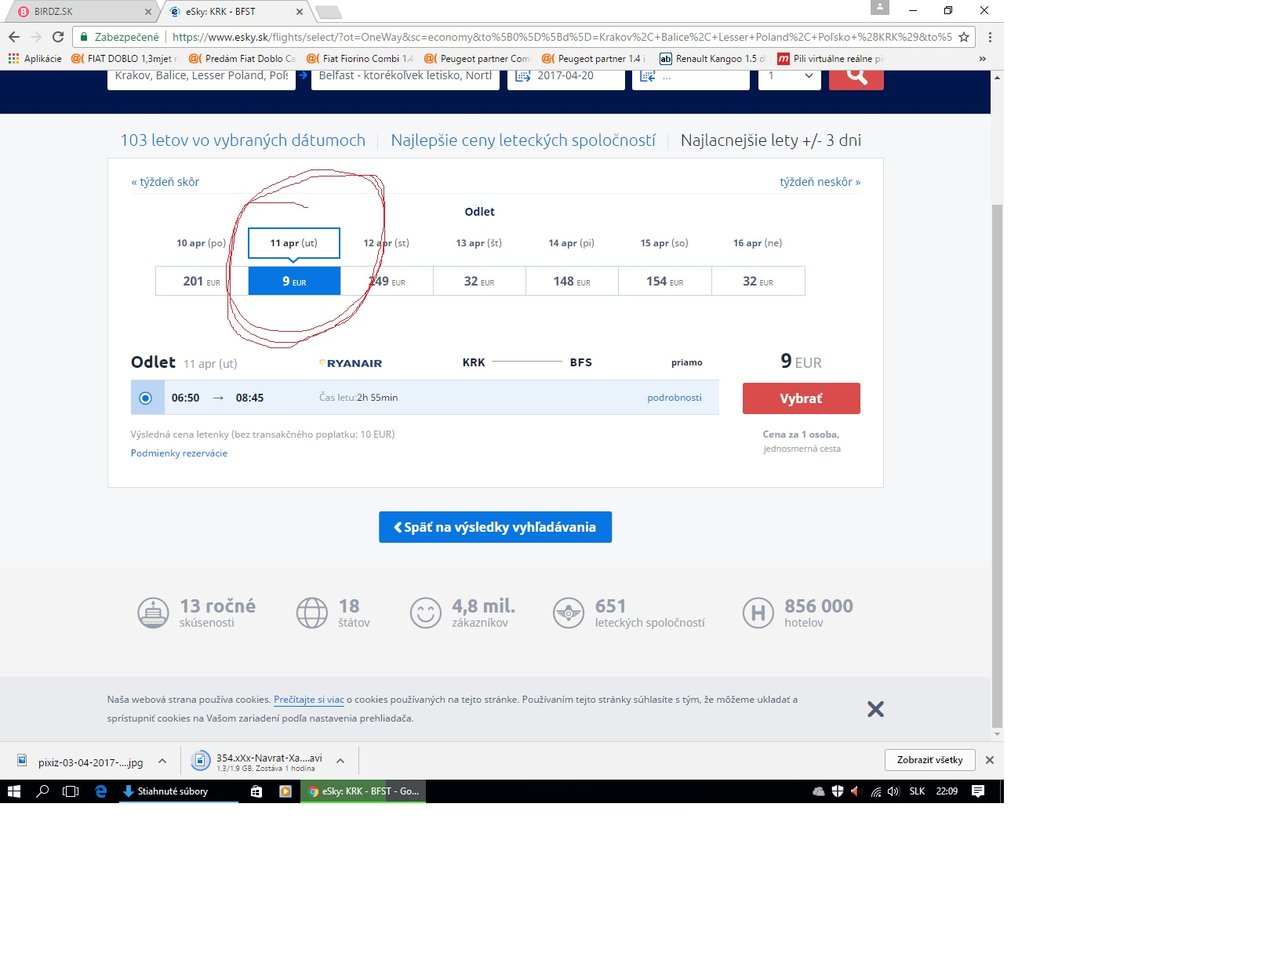
Task: Bookmark this page with the star icon
Action: click(x=964, y=37)
